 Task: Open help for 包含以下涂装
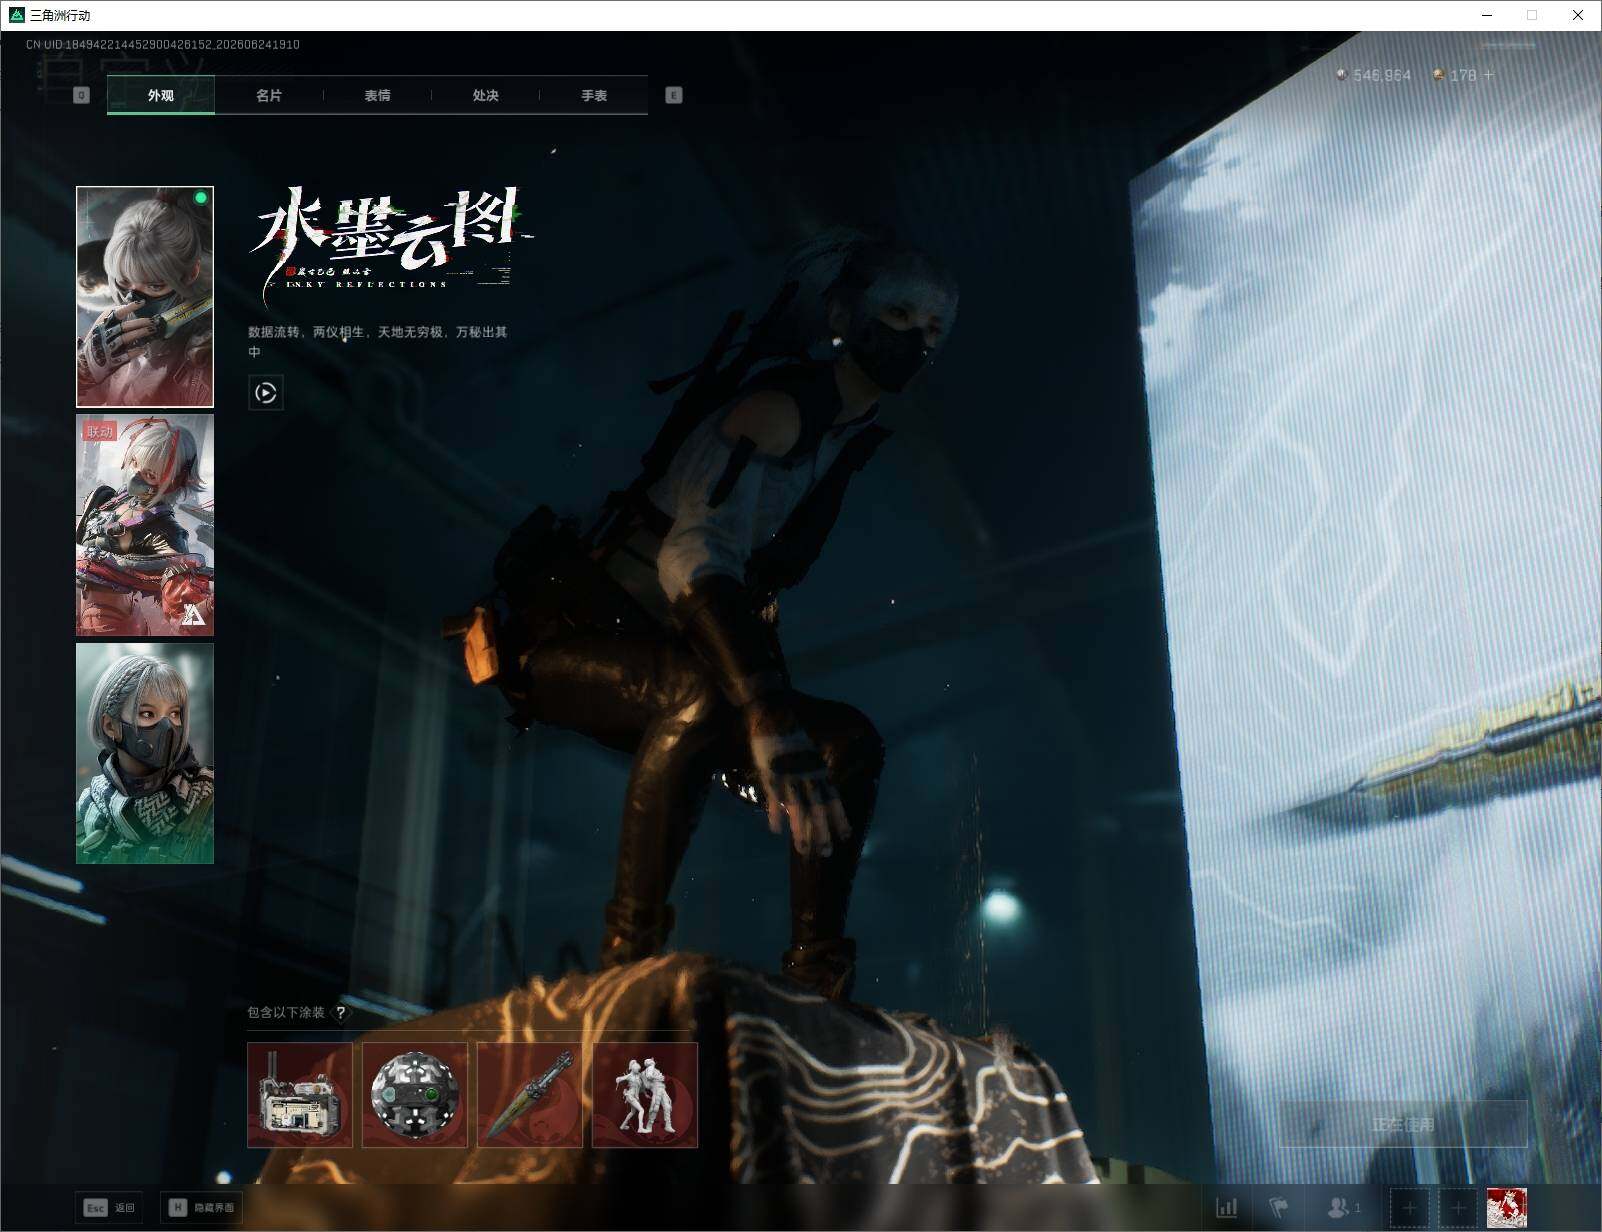tap(341, 1012)
